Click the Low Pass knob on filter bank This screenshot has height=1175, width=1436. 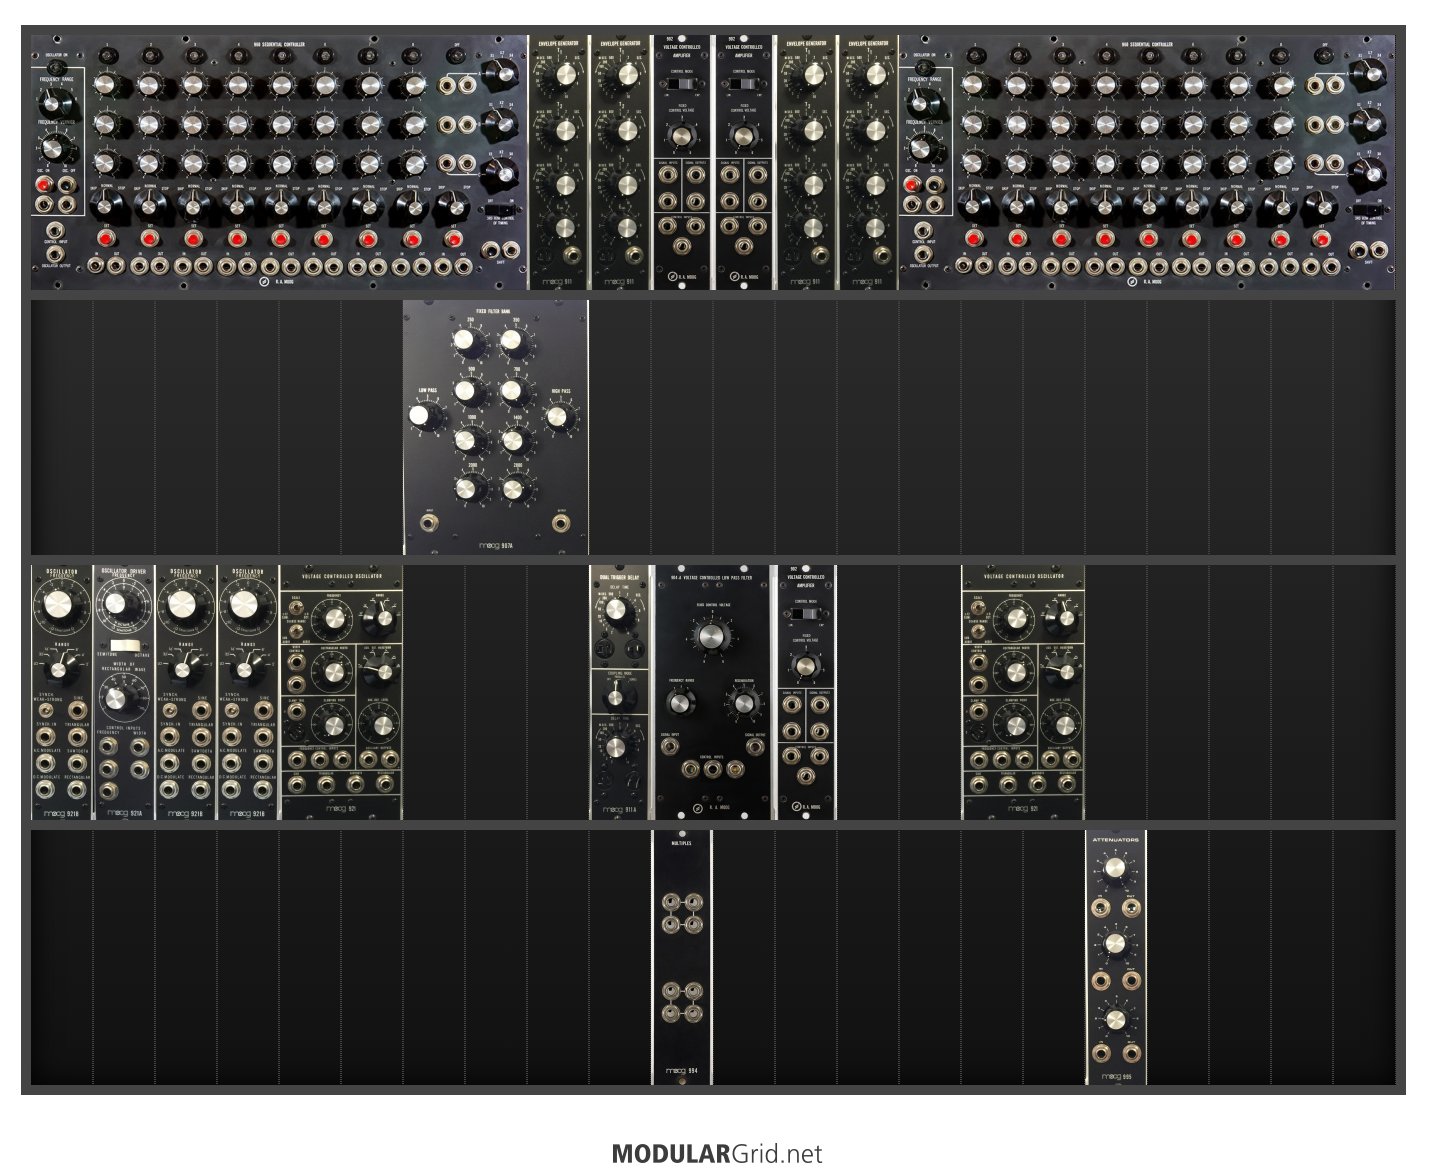(425, 416)
